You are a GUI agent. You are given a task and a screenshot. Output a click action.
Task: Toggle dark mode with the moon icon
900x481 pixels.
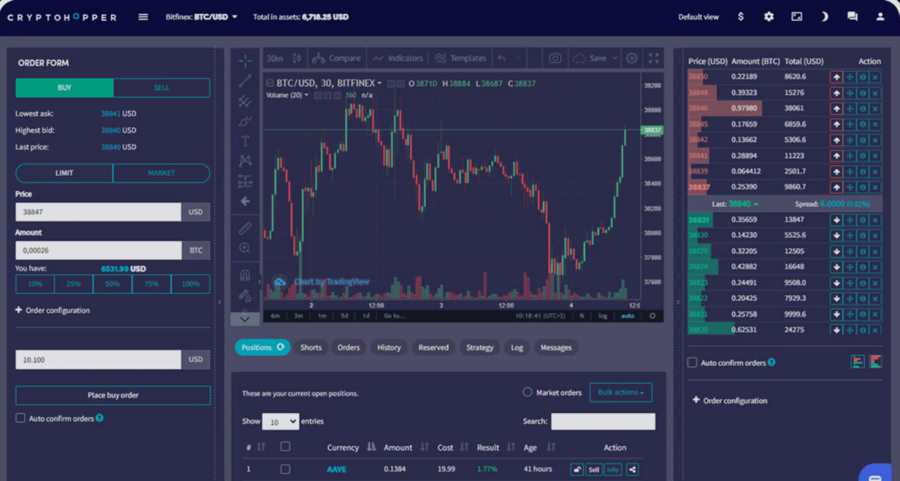824,17
